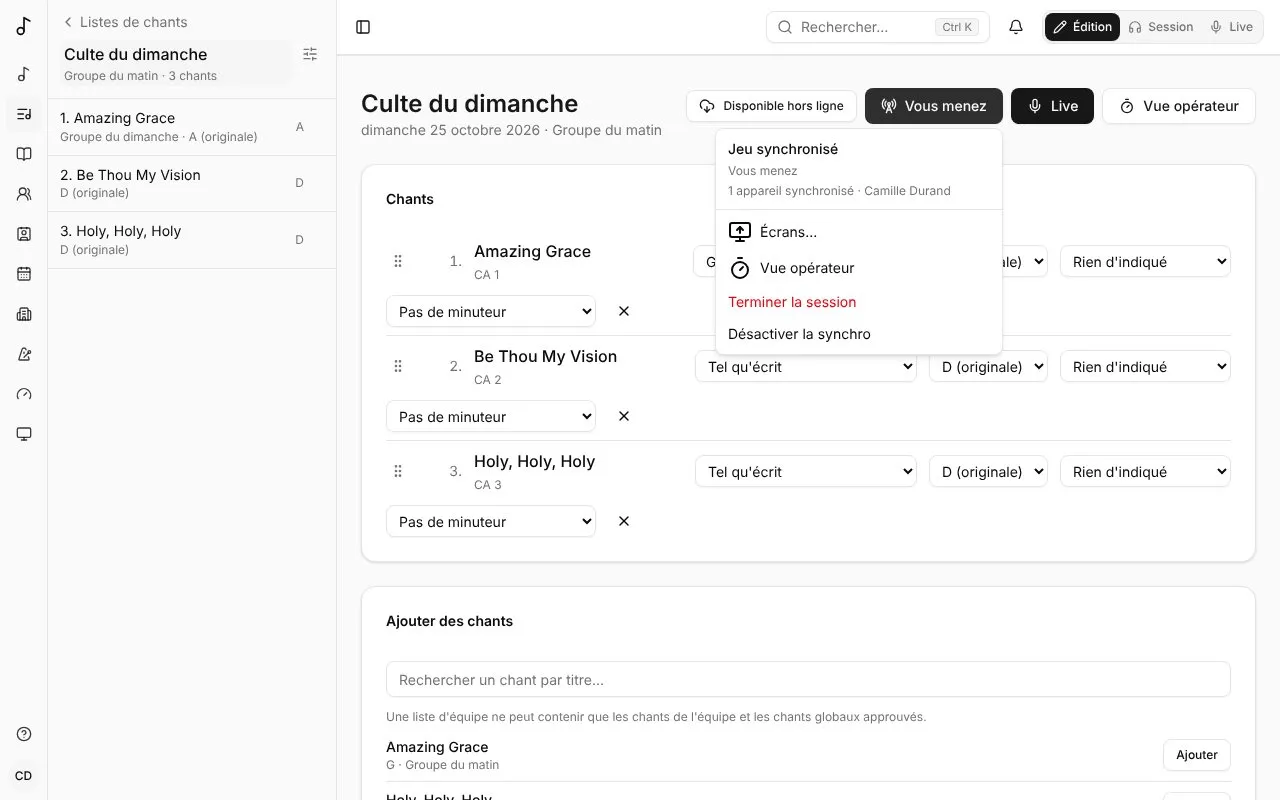
Task: Remove Be Thou My Vision with X icon
Action: pyautogui.click(x=624, y=416)
